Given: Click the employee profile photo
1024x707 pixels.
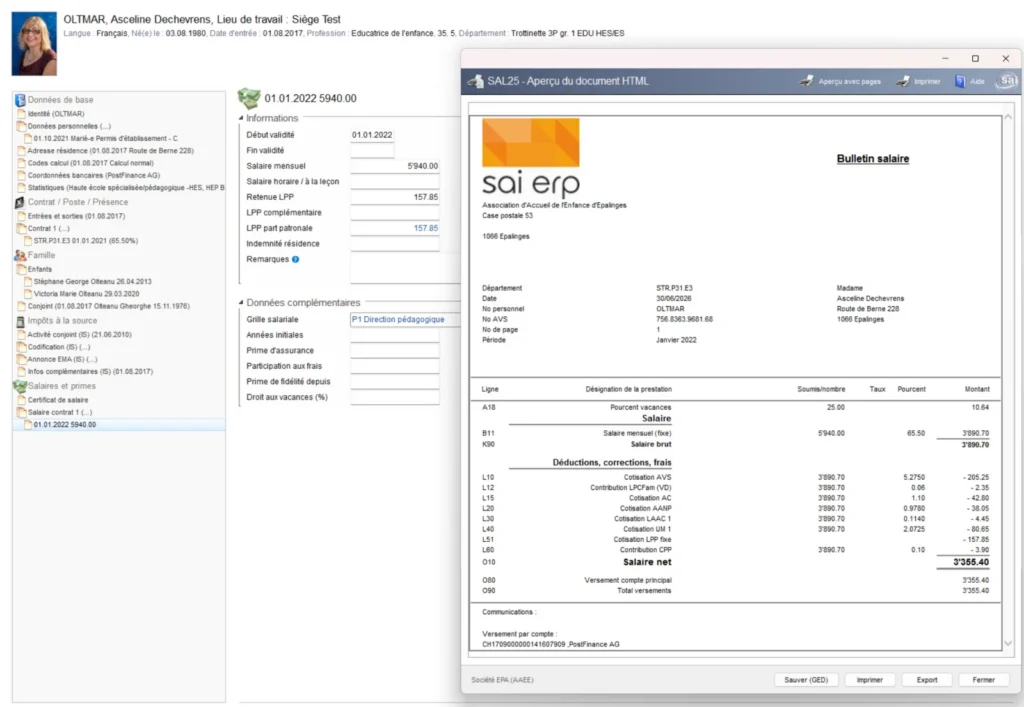Looking at the screenshot, I should coord(34,44).
